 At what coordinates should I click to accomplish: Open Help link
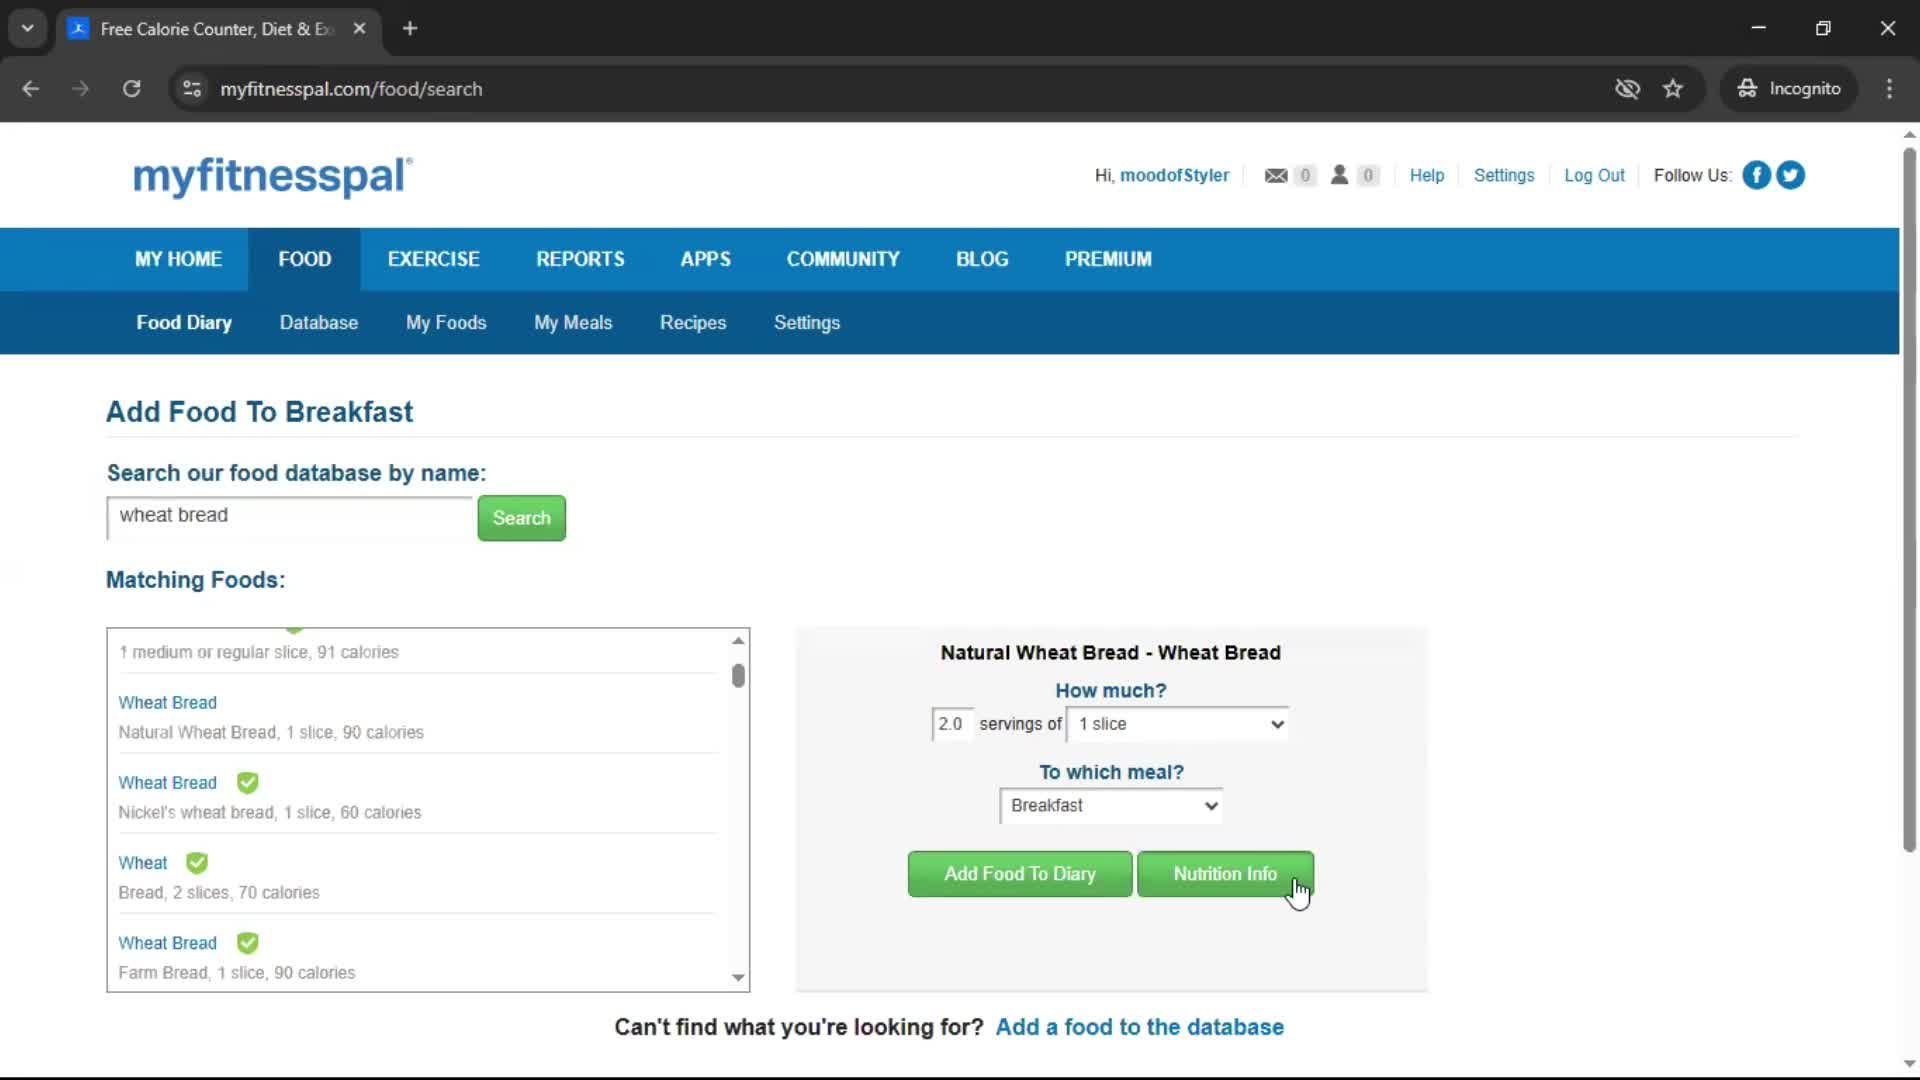coord(1427,175)
